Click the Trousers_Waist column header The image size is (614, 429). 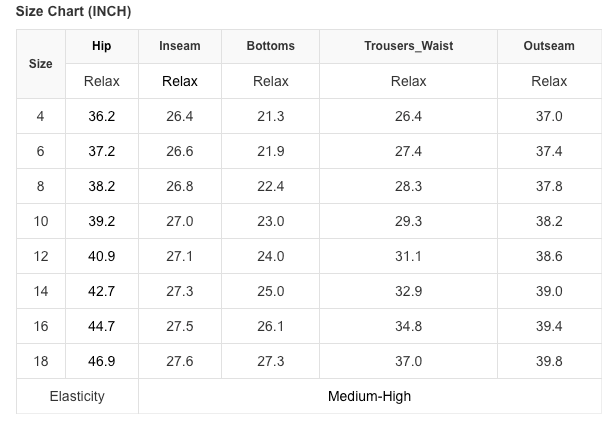408,46
